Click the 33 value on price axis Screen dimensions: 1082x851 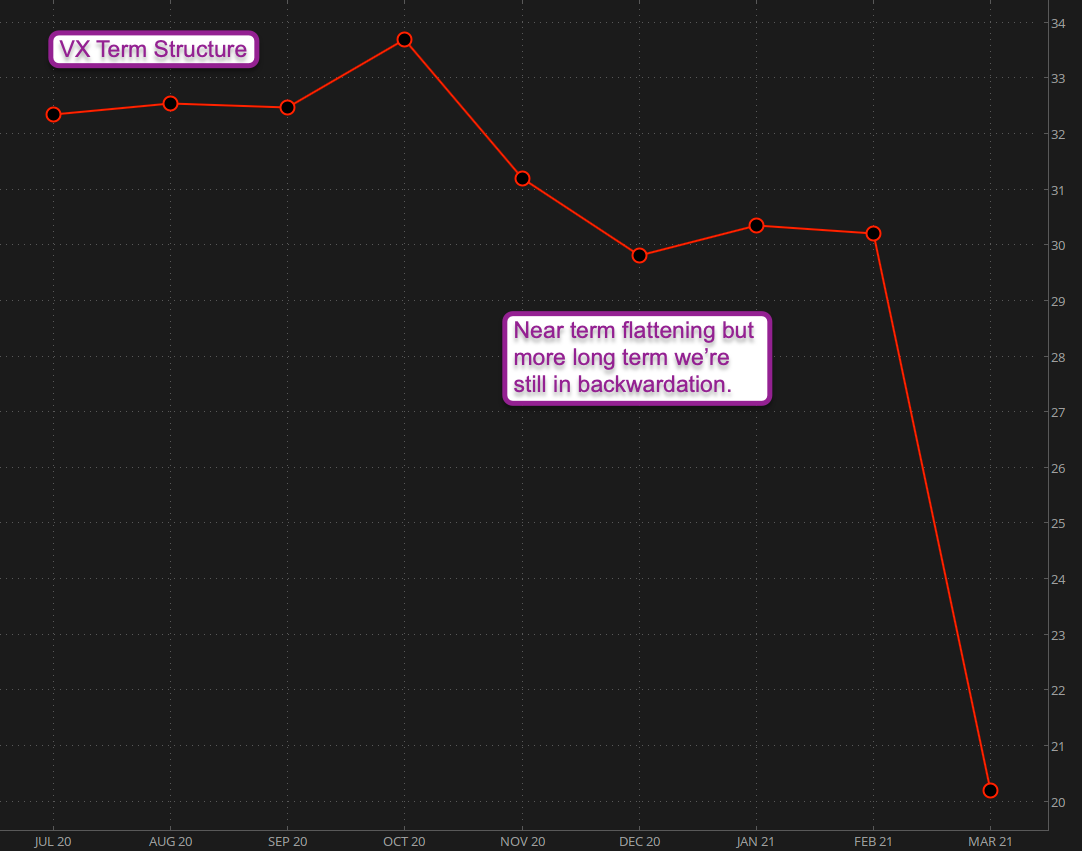(1058, 79)
